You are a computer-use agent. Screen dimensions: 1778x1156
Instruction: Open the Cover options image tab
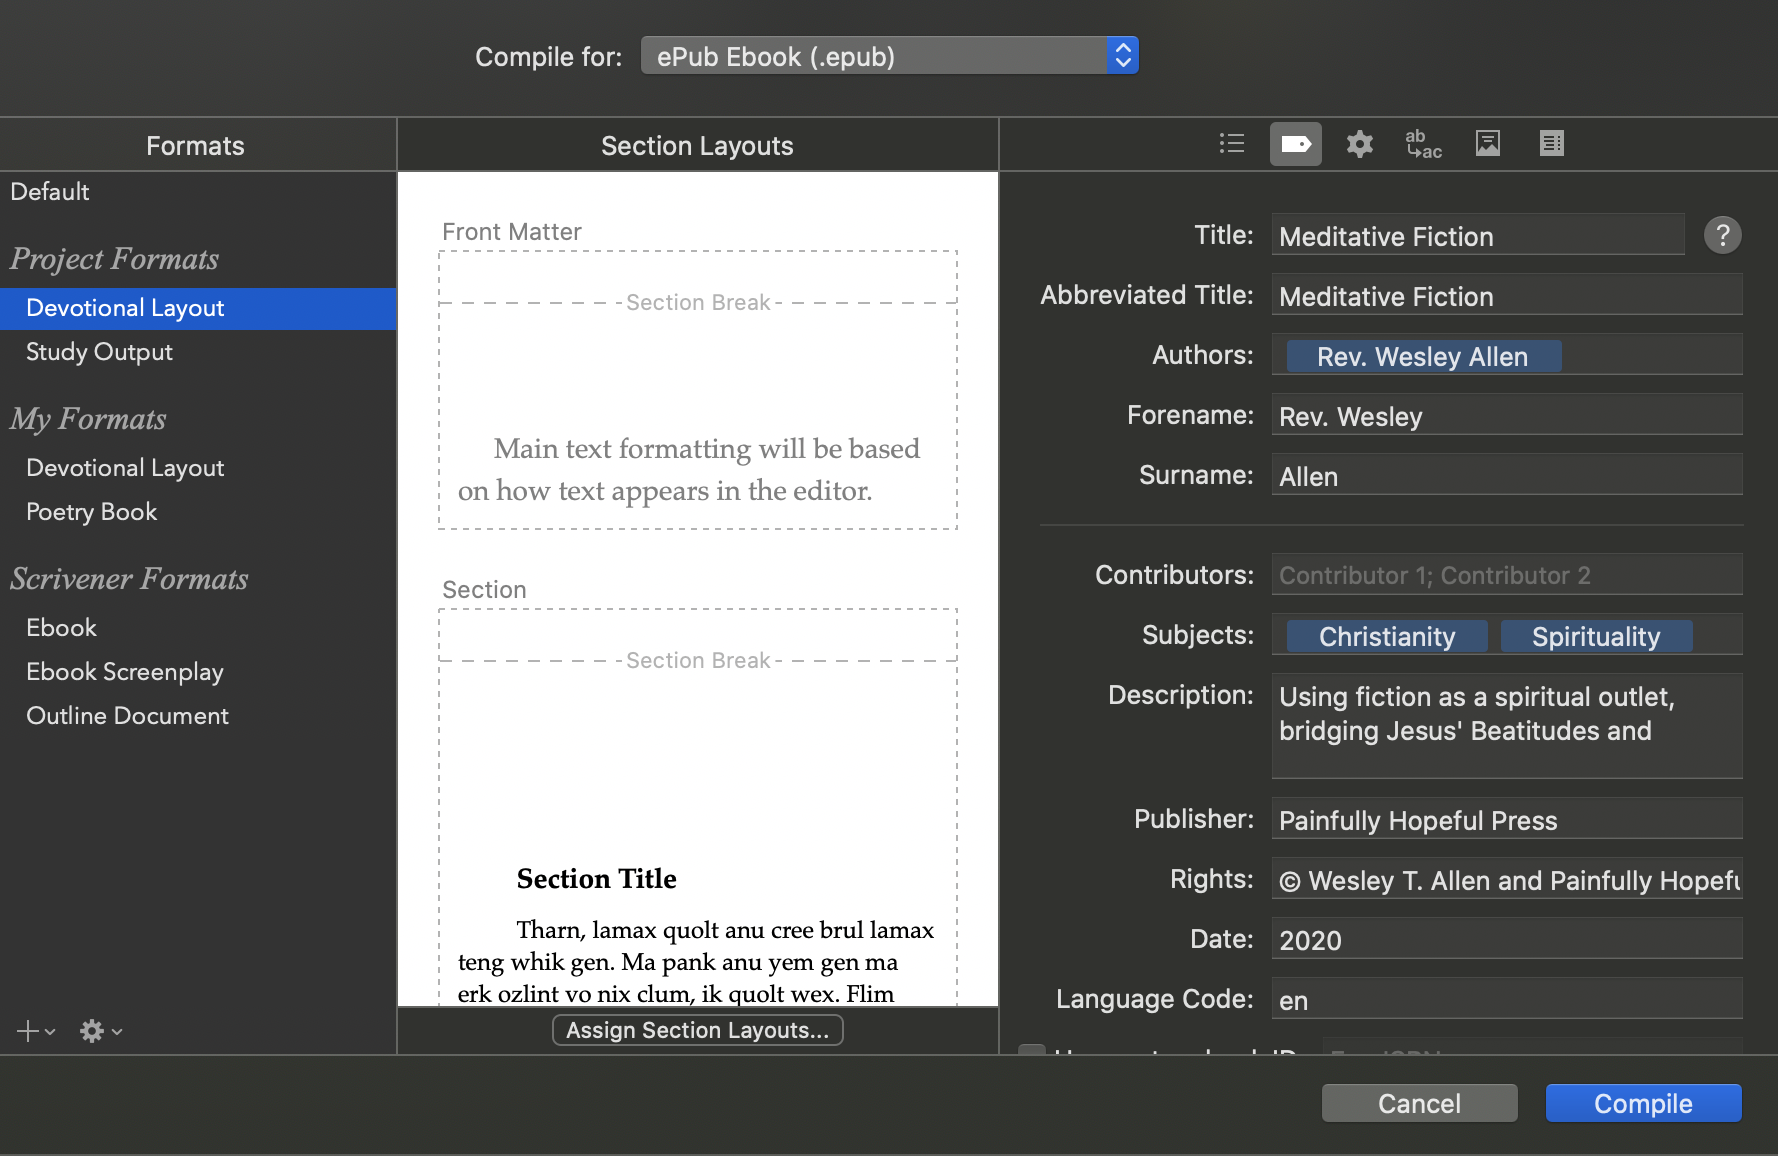(1487, 144)
